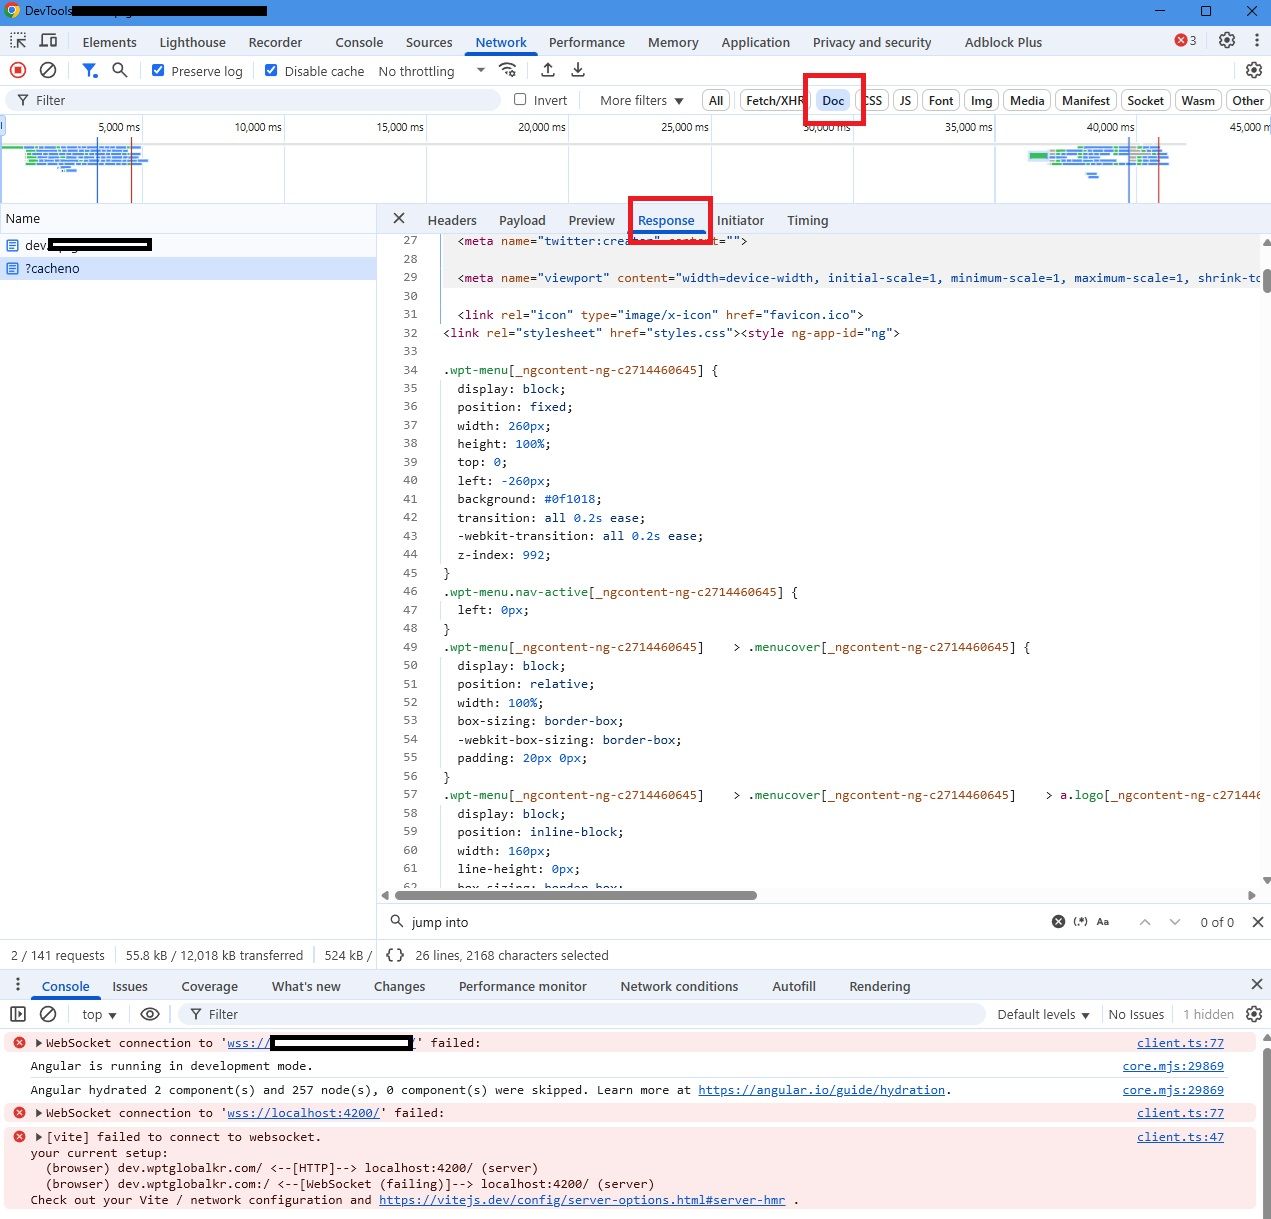Screen dimensions: 1271x1219
Task: Close the response search bar
Action: (x=1258, y=922)
